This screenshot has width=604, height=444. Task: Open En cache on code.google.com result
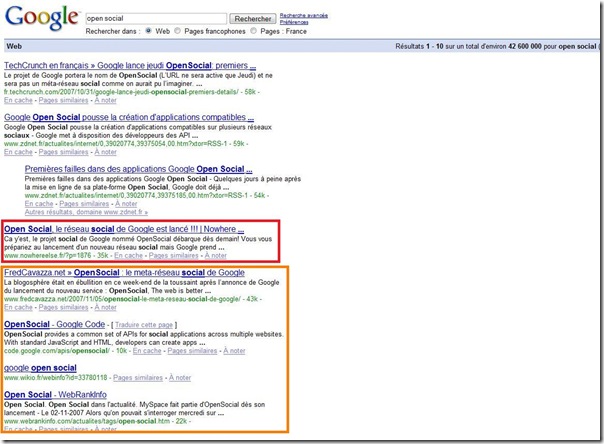147,351
